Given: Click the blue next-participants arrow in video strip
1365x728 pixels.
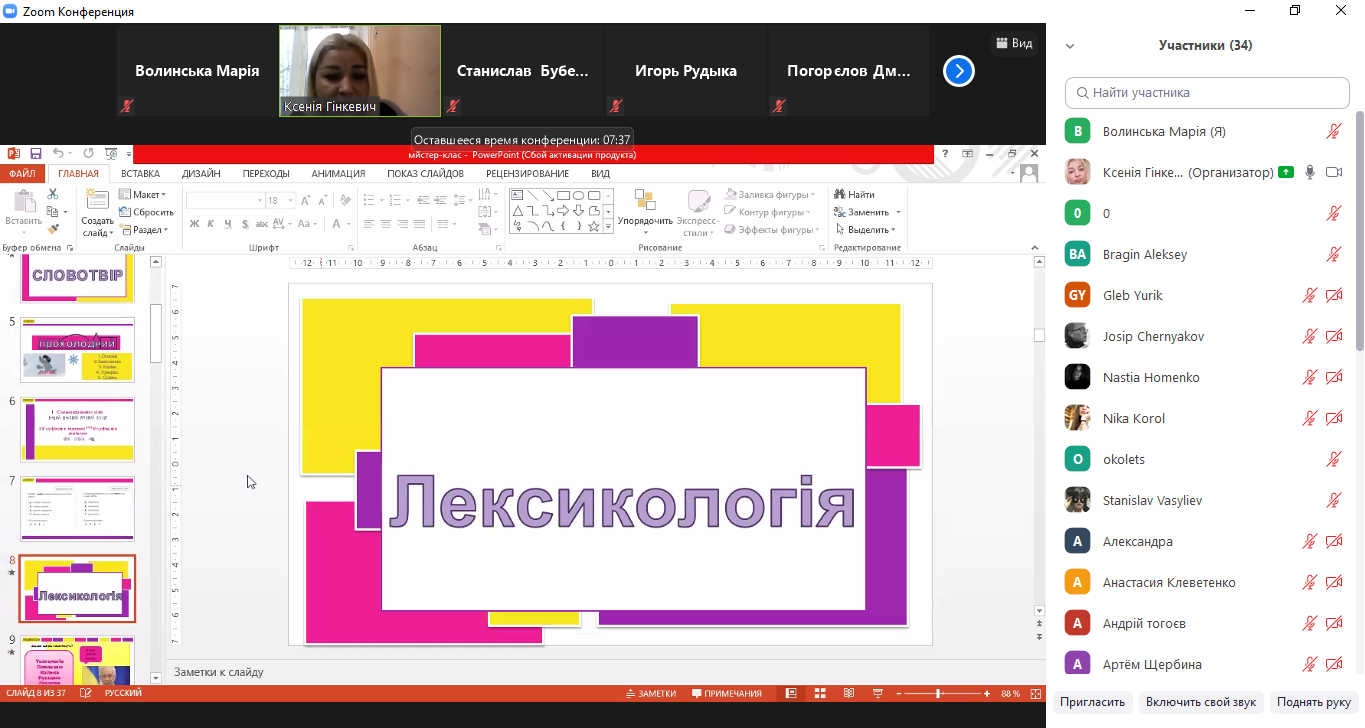Looking at the screenshot, I should point(958,71).
